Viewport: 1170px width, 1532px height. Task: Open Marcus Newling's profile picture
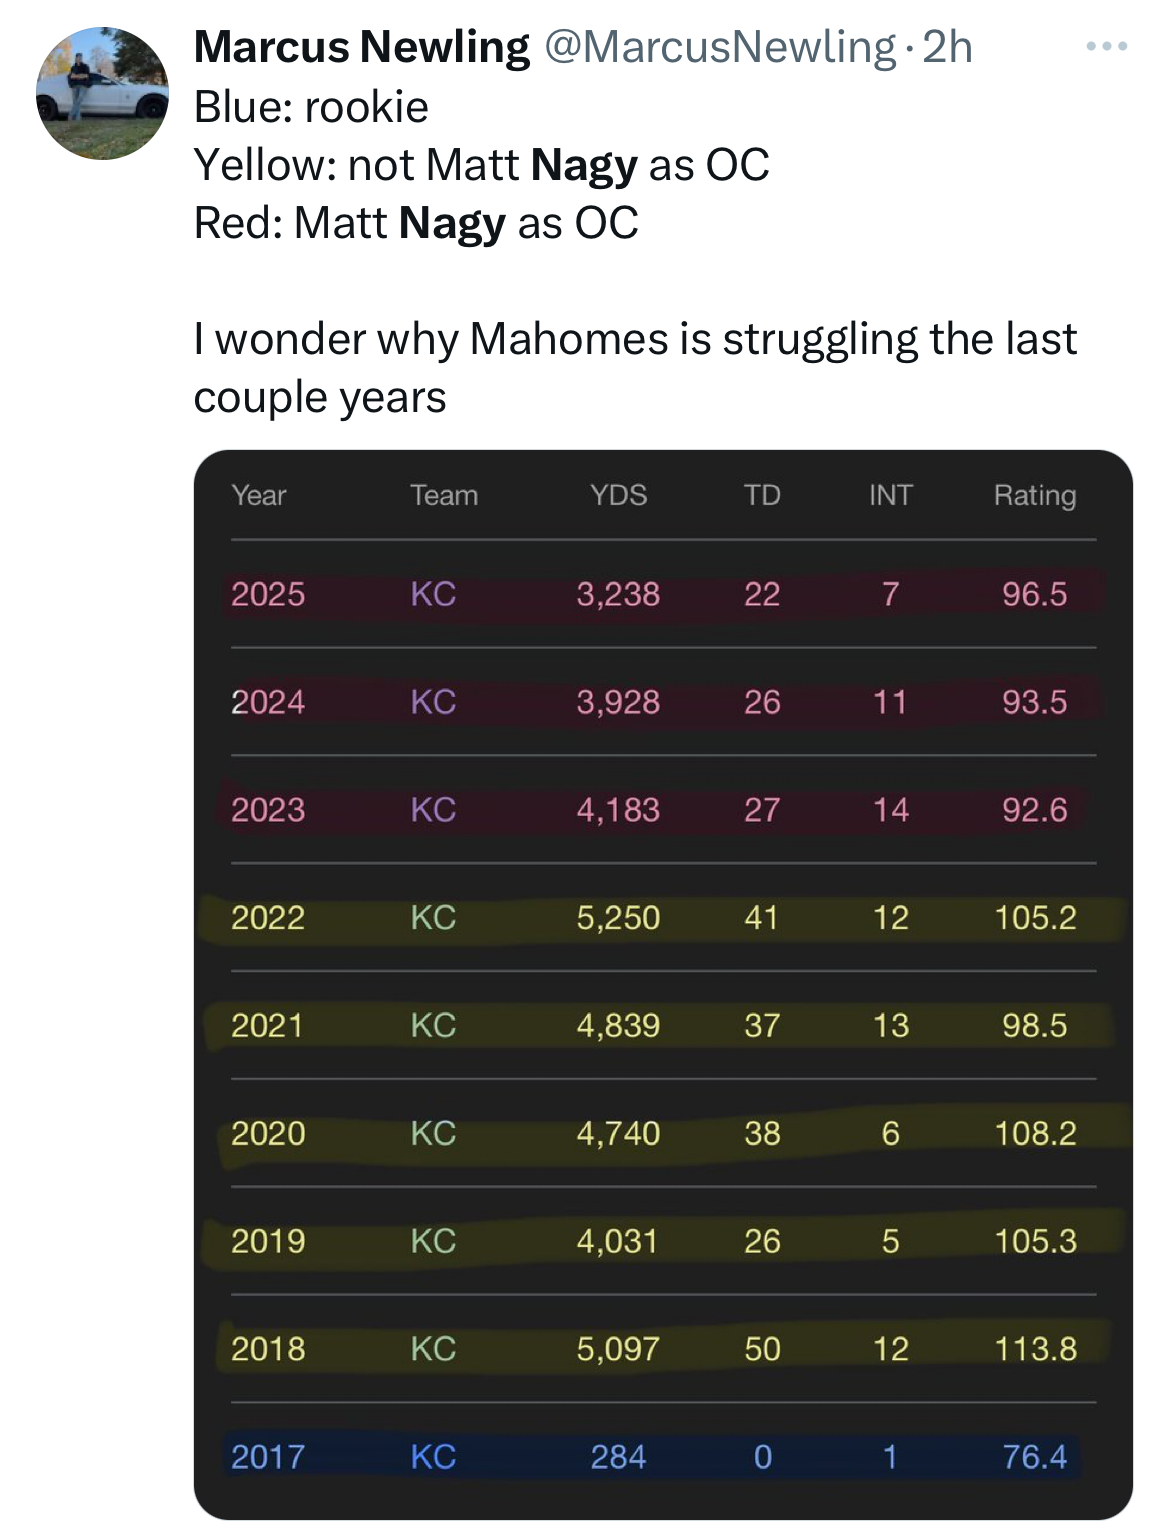coord(102,94)
